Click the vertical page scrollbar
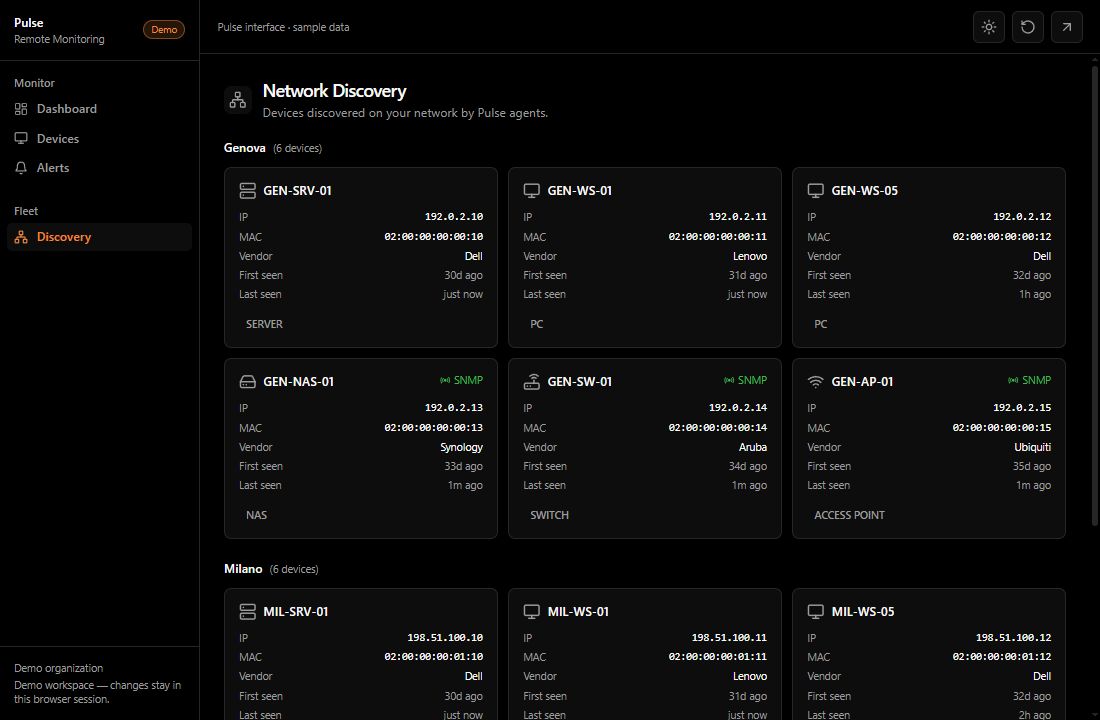The image size is (1100, 720). point(1094,295)
